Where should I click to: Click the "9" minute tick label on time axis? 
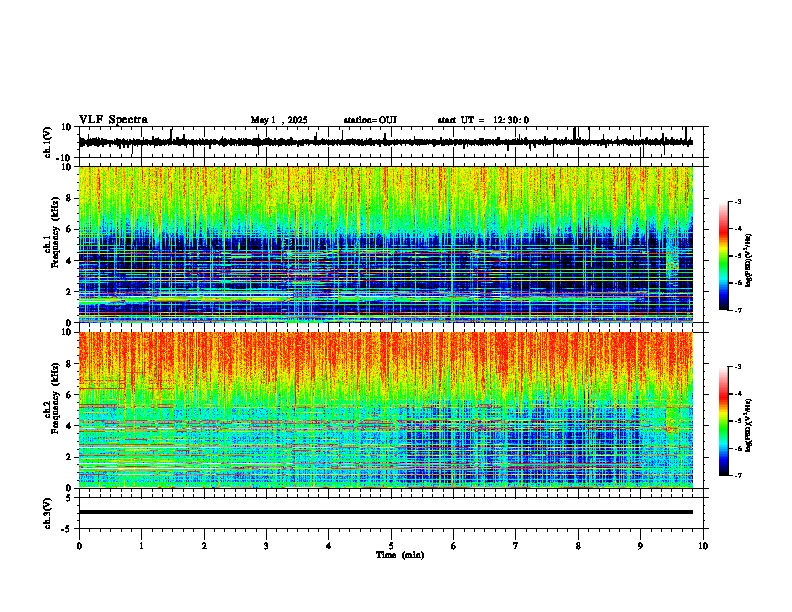point(640,546)
